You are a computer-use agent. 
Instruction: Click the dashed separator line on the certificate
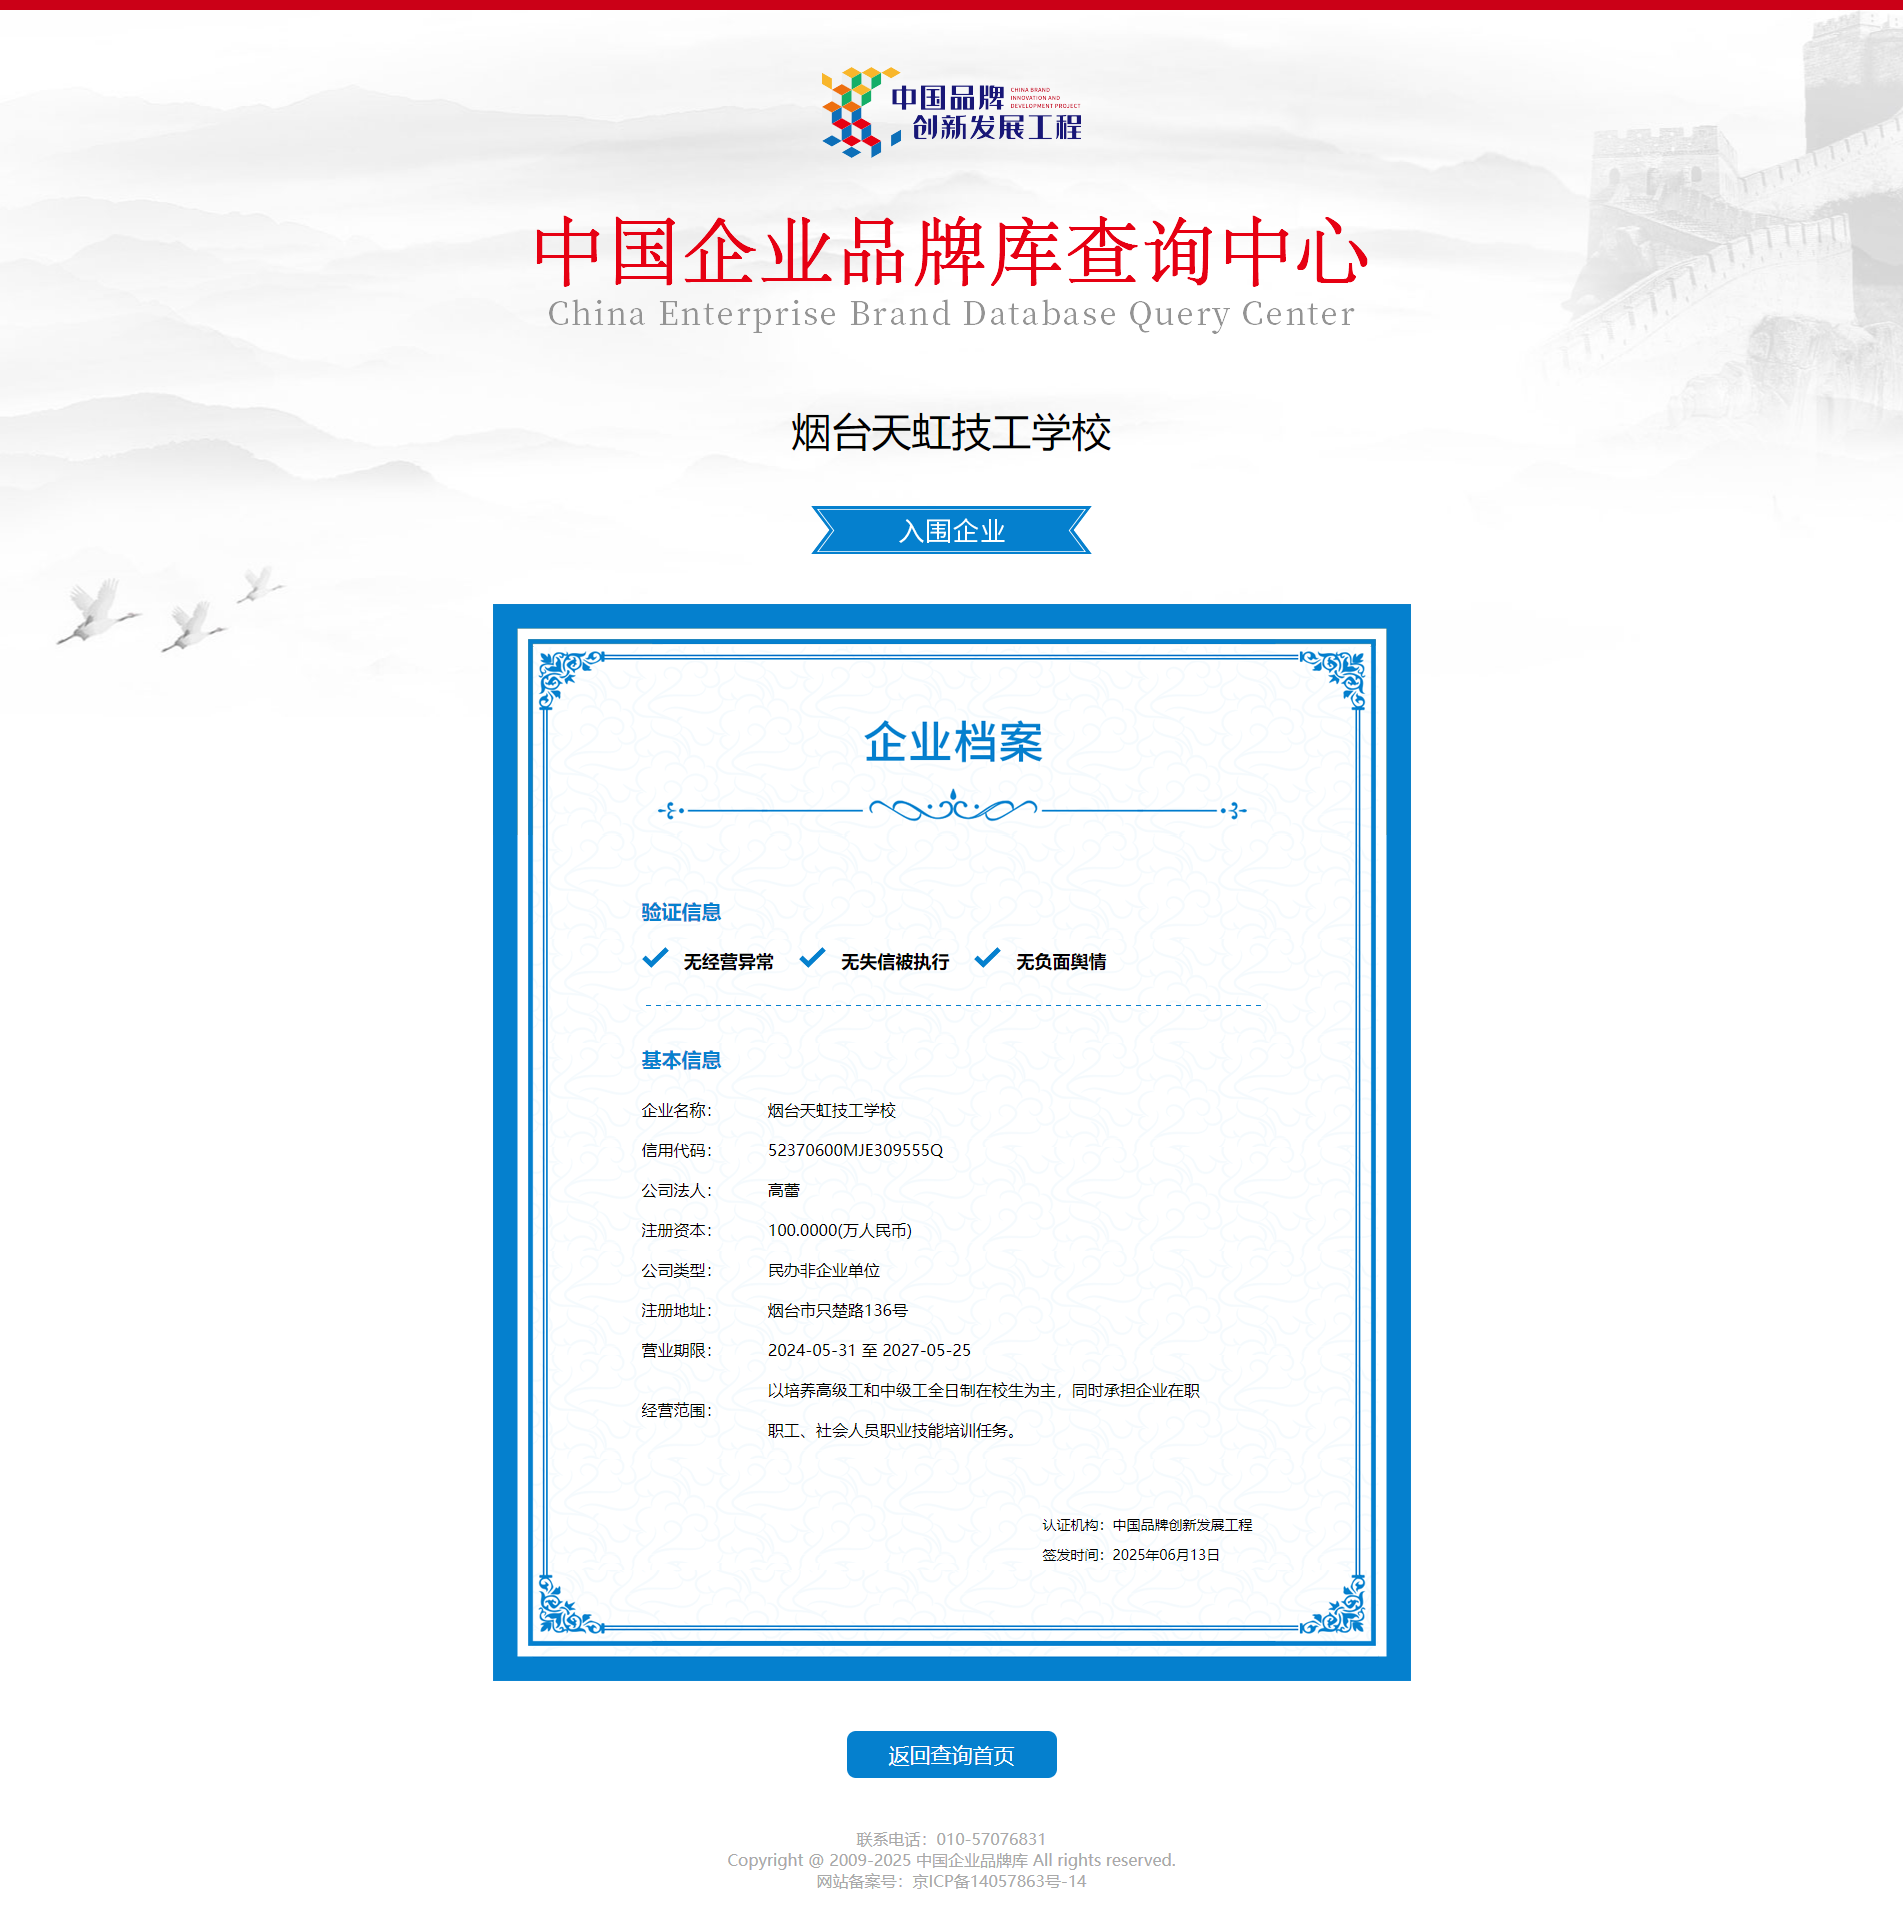tap(951, 1005)
